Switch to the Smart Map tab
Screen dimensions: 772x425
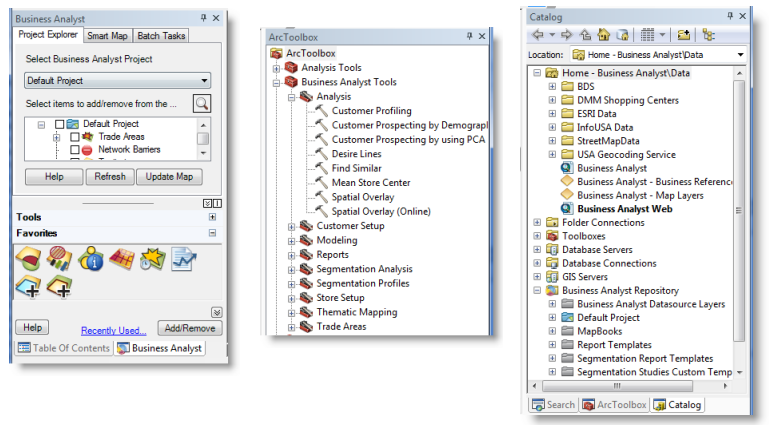pyautogui.click(x=107, y=35)
